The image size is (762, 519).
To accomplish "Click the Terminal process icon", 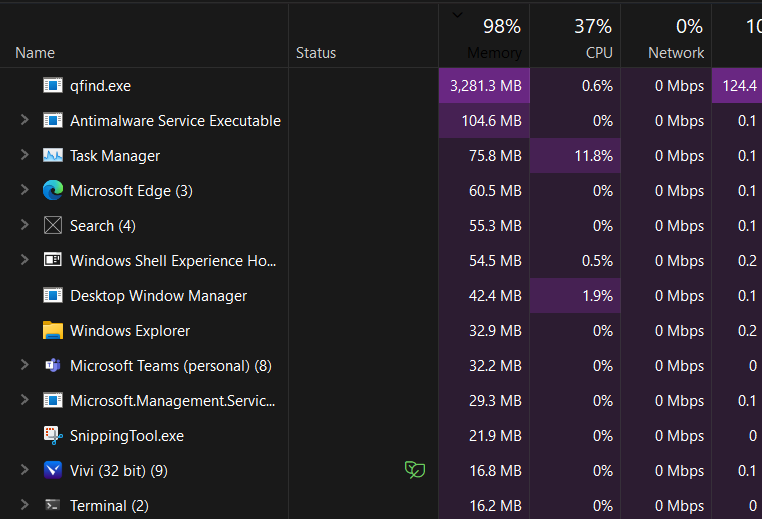I will [52, 505].
